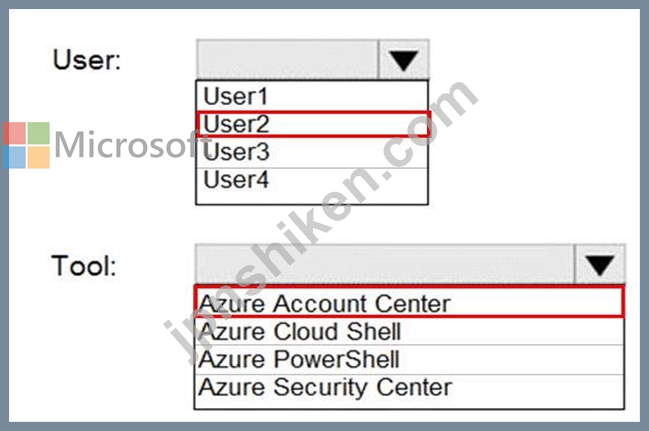Click the Microsoft four-square logo
Screen dimensions: 649x431
click(x=26, y=145)
